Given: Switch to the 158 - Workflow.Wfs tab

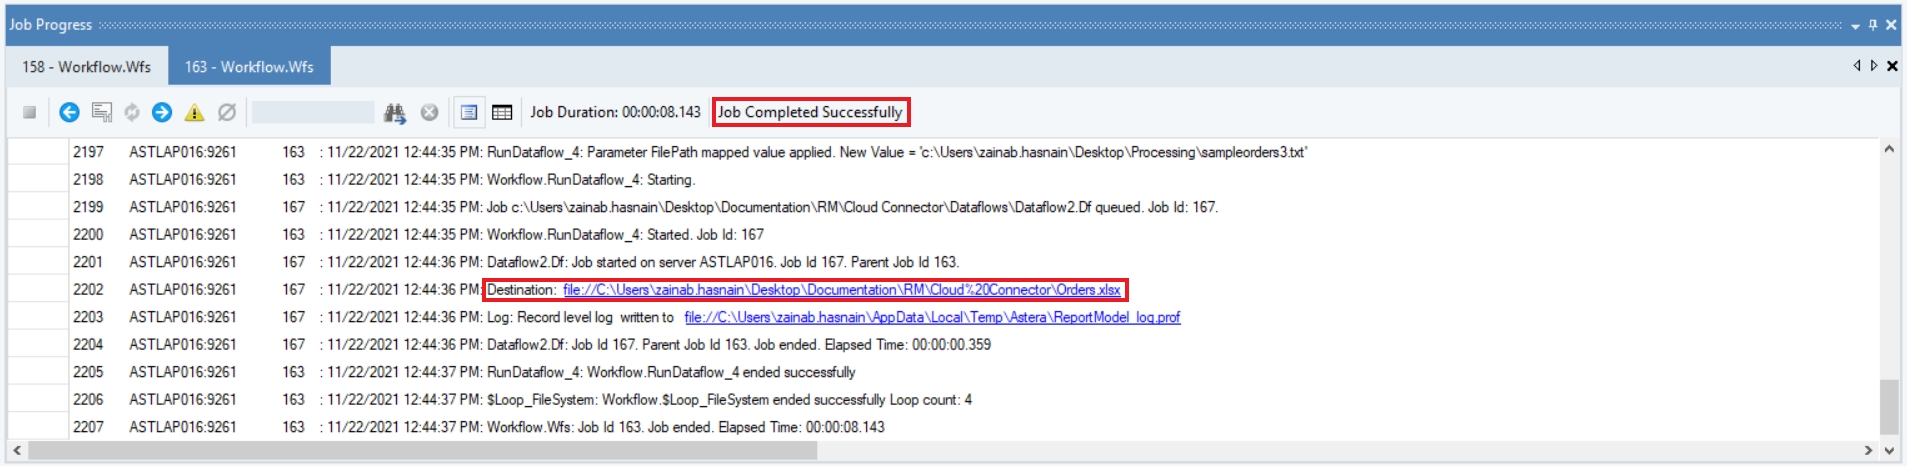Looking at the screenshot, I should [86, 67].
